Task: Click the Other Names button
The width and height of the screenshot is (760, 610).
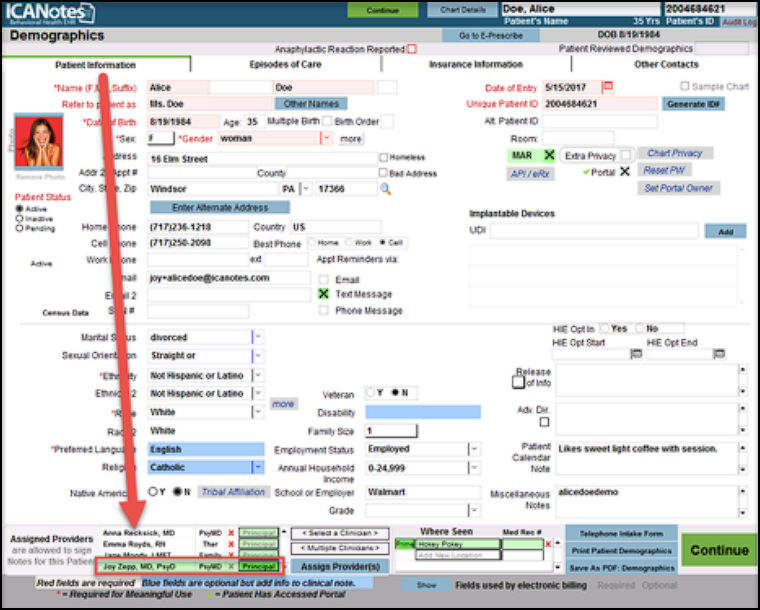Action: pos(311,104)
